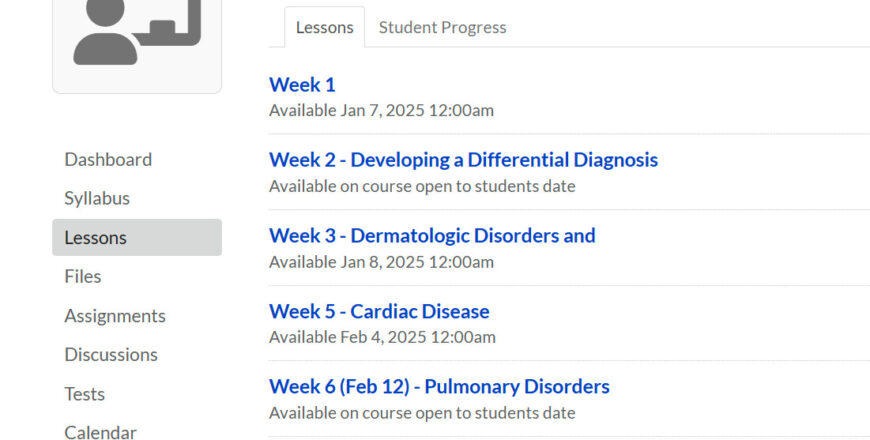This screenshot has width=870, height=440.
Task: Select the Lessons tab above the list
Action: (x=324, y=28)
